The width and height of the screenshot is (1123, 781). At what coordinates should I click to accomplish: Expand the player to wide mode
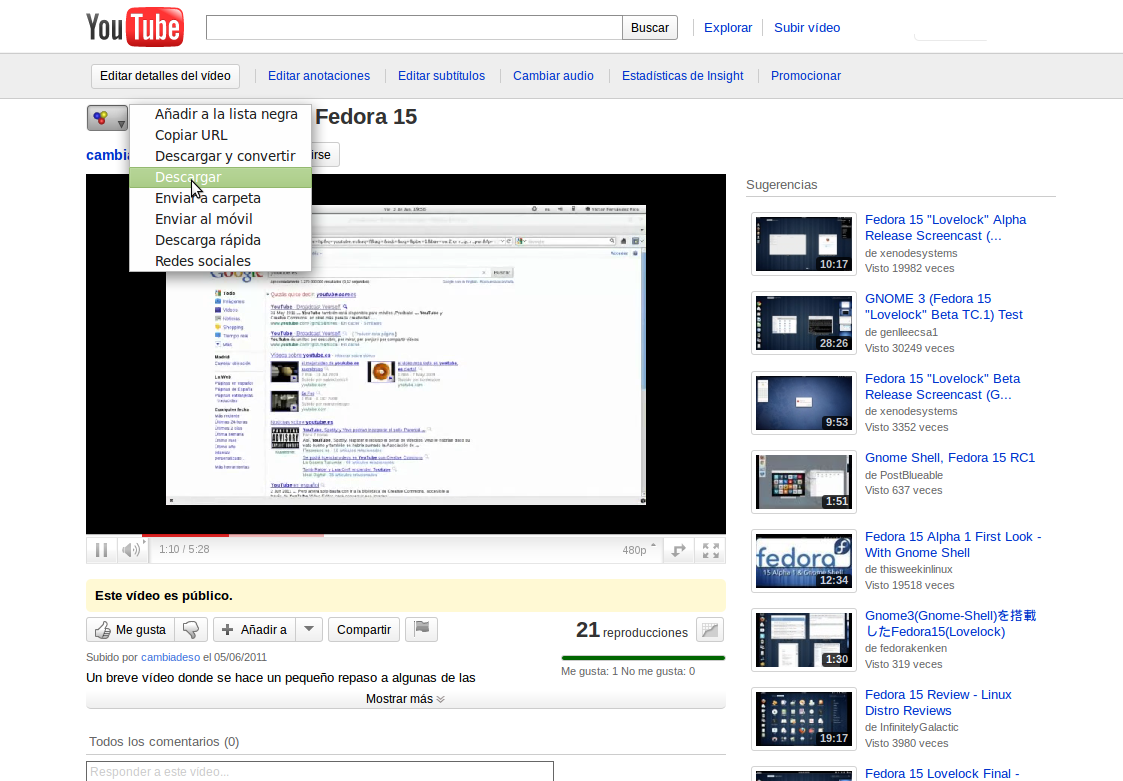678,550
